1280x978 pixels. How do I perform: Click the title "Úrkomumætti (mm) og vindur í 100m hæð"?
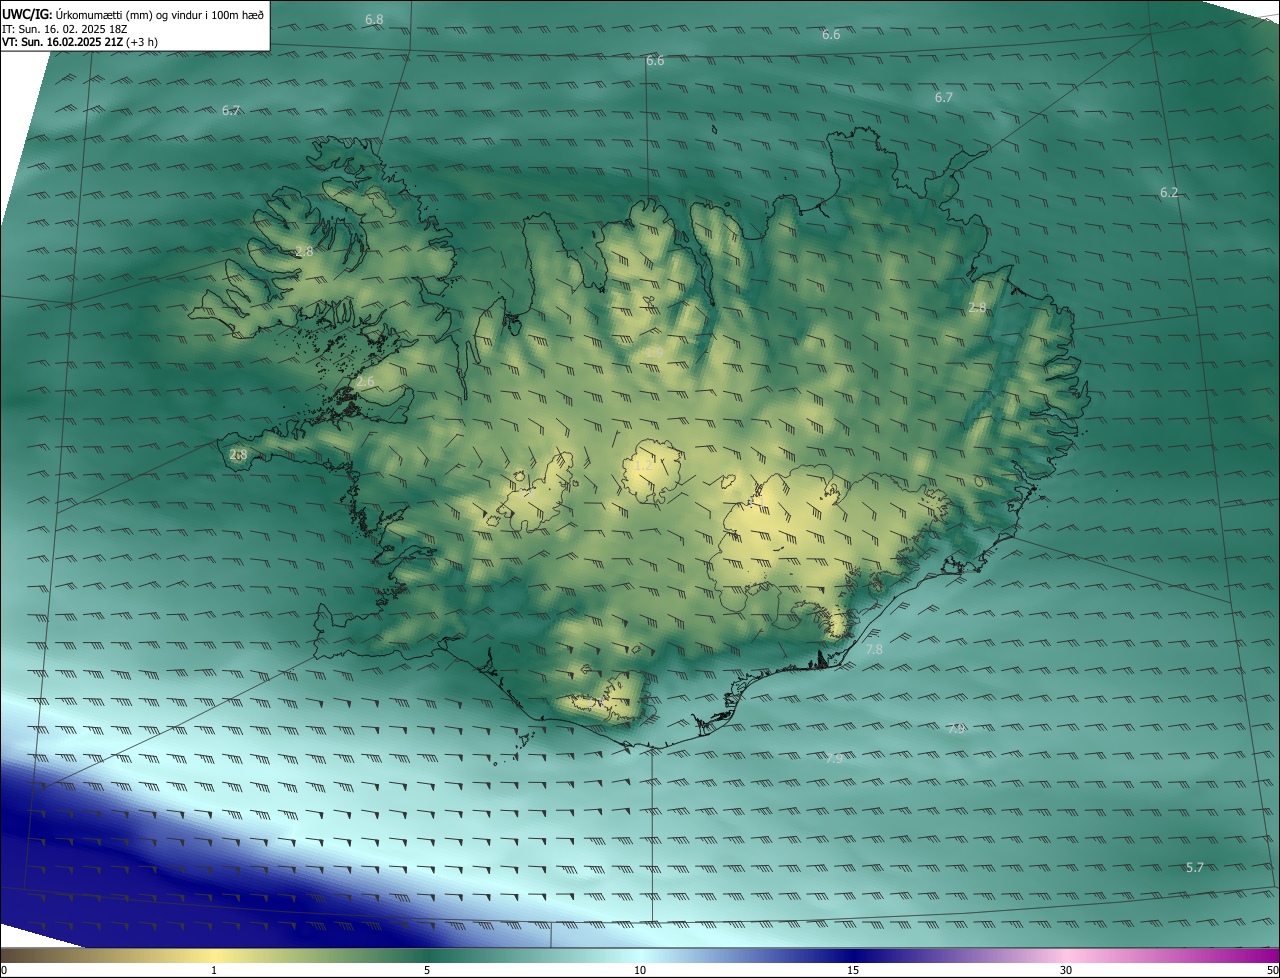(x=158, y=14)
